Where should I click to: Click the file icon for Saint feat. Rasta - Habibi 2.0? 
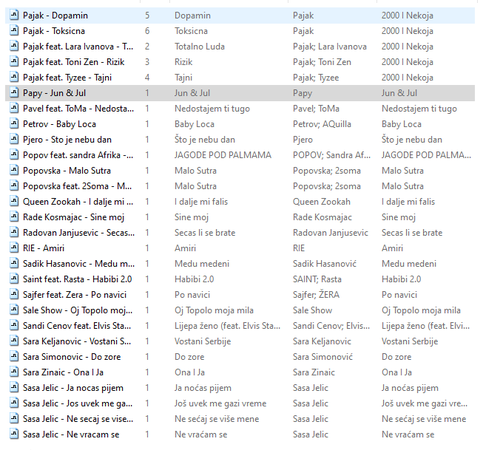point(14,279)
